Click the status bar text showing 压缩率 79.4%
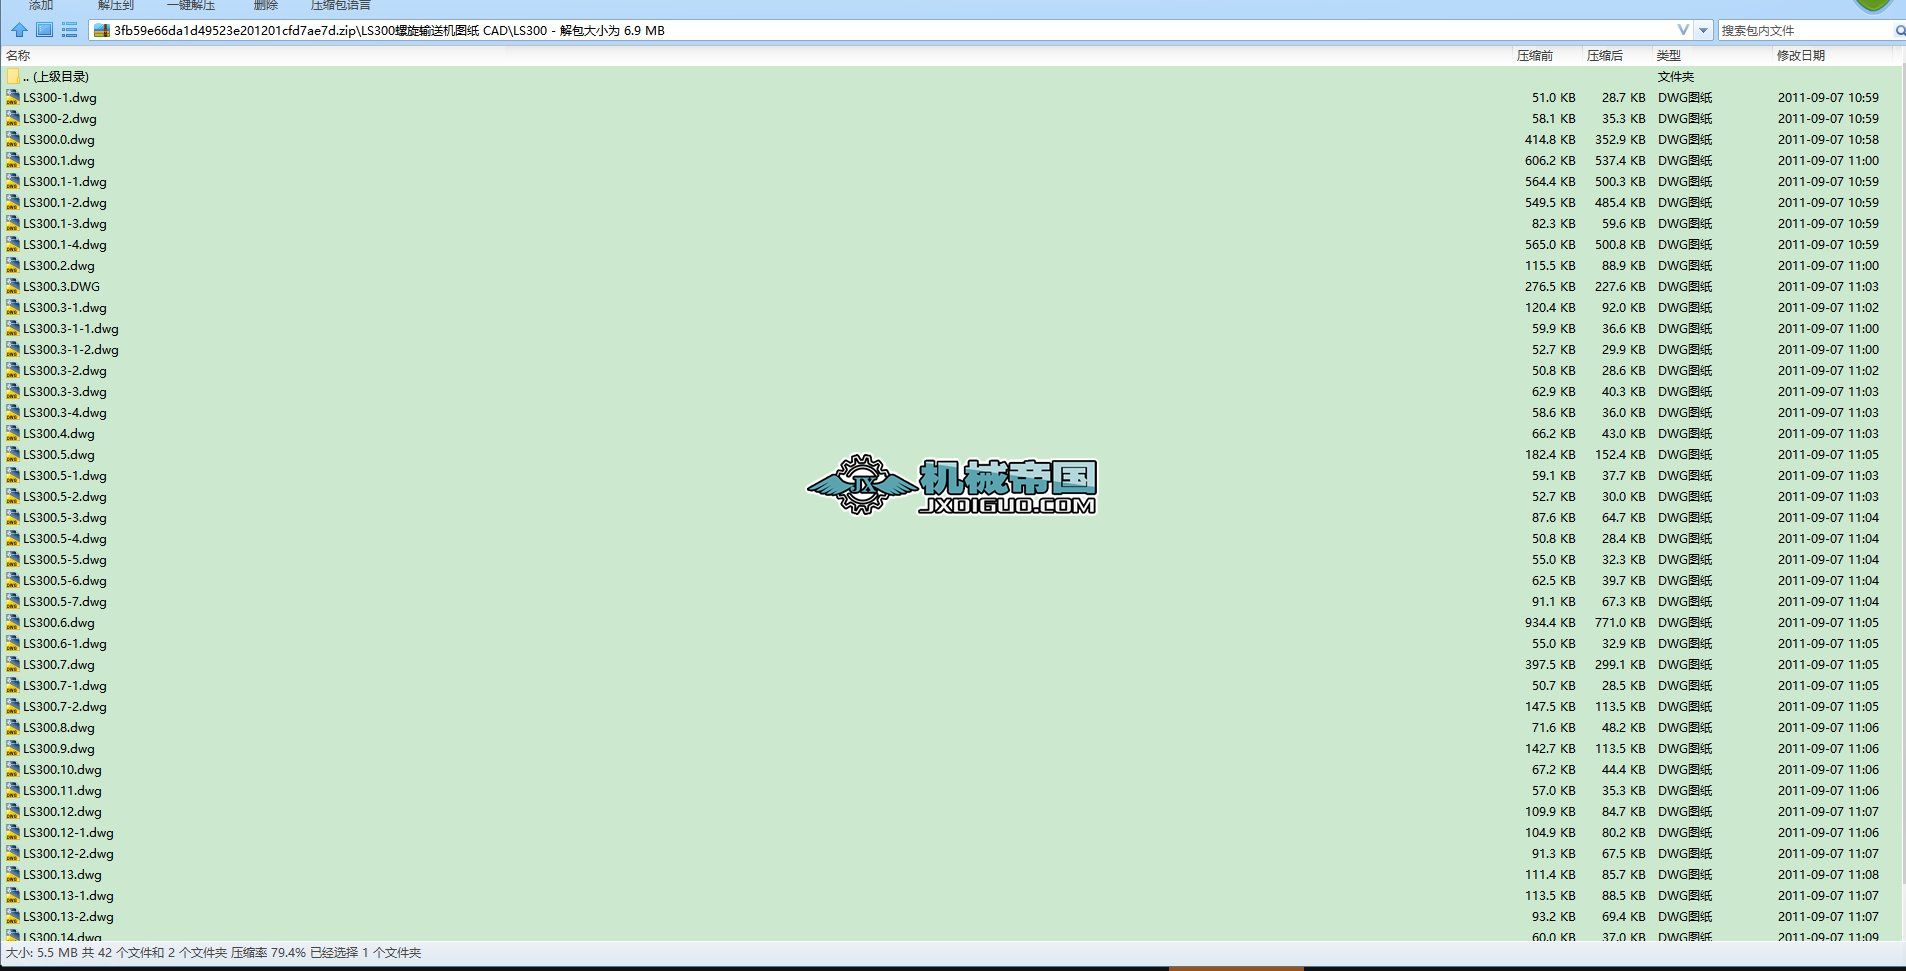This screenshot has width=1906, height=971. 269,953
